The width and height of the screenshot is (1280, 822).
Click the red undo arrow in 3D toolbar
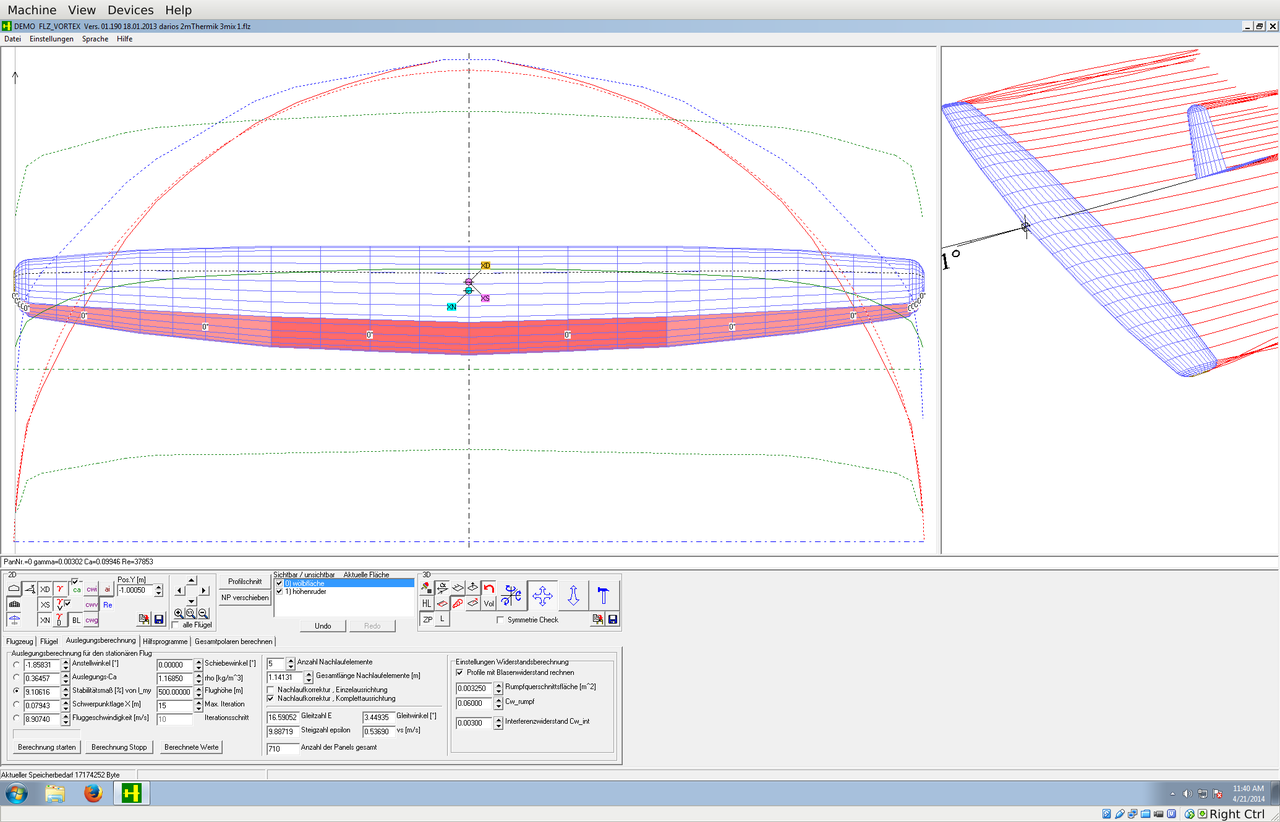pyautogui.click(x=489, y=589)
